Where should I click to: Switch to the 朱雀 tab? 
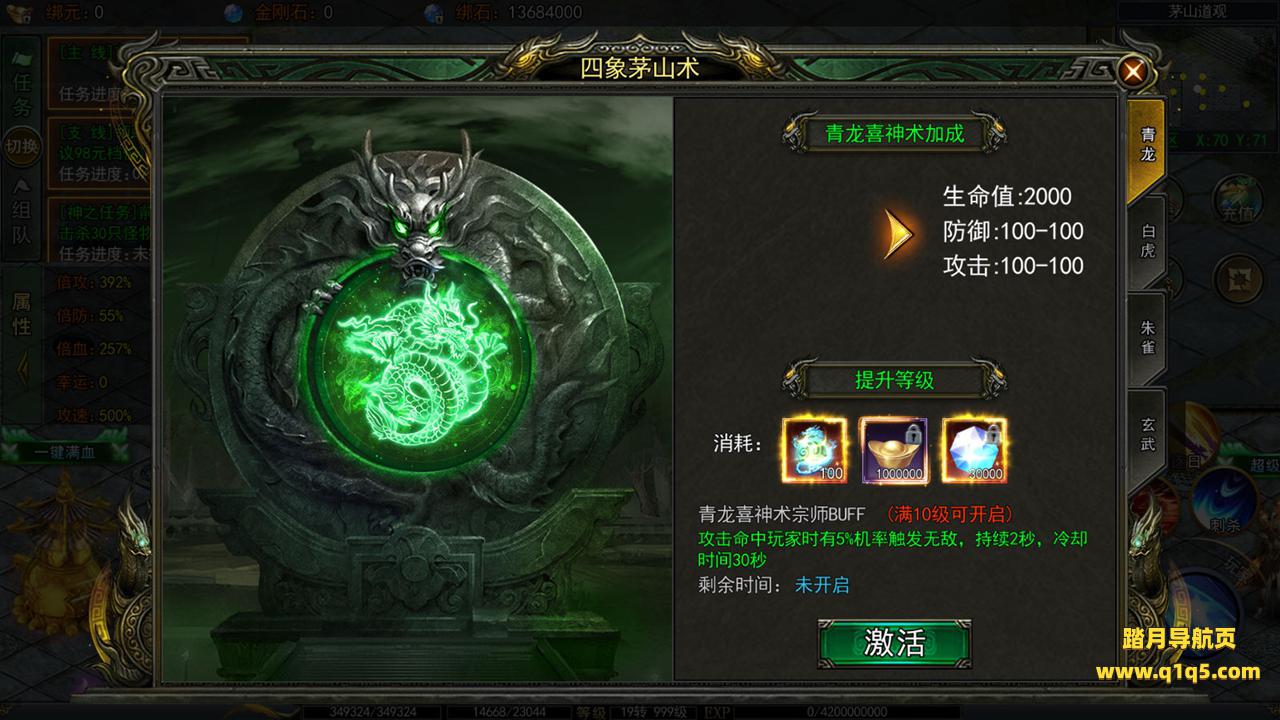tap(1147, 338)
